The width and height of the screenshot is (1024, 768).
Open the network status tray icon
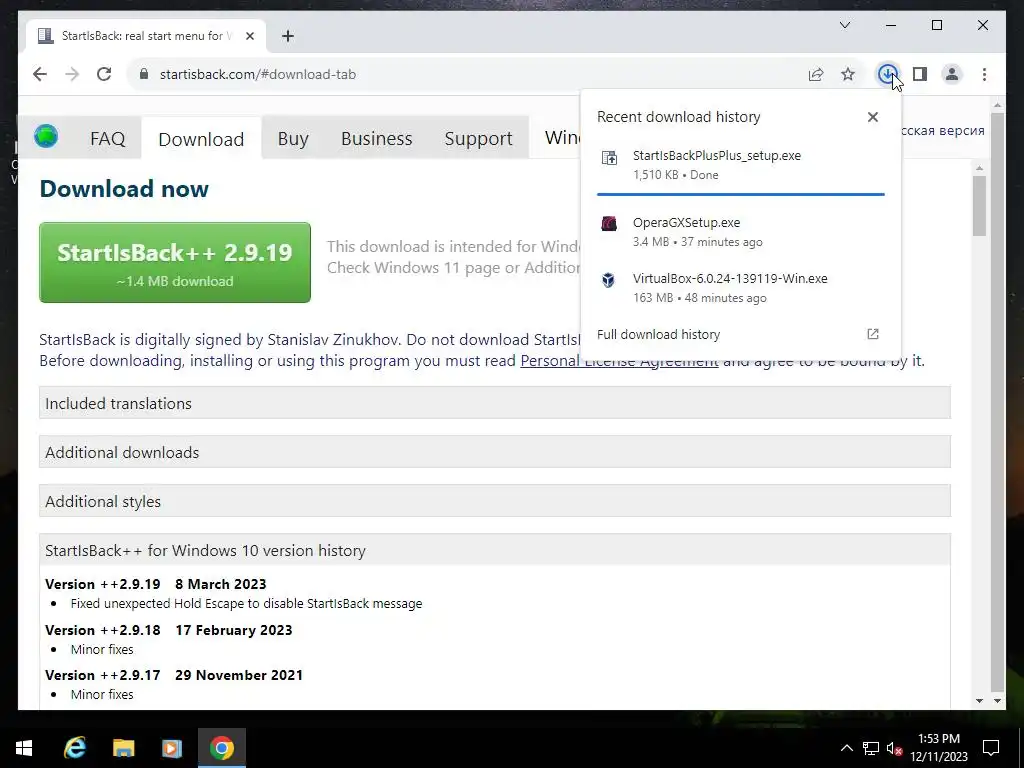(x=871, y=748)
